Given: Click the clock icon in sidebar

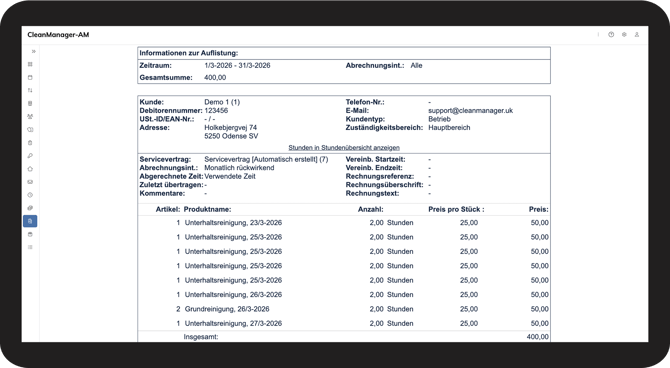Looking at the screenshot, I should 30,195.
